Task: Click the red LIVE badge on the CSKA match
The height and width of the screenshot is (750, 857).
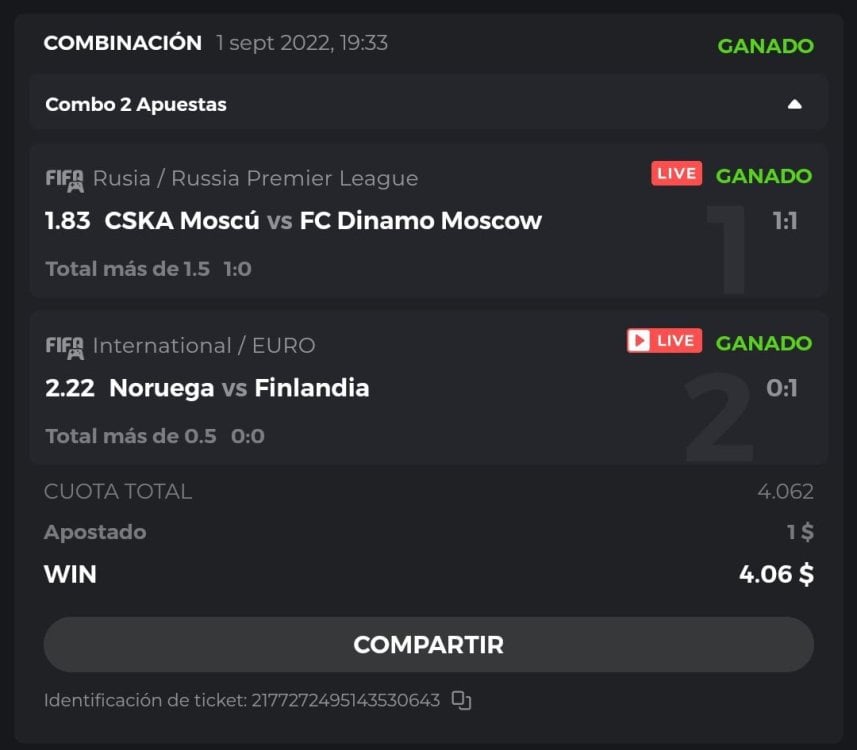Action: click(x=676, y=174)
